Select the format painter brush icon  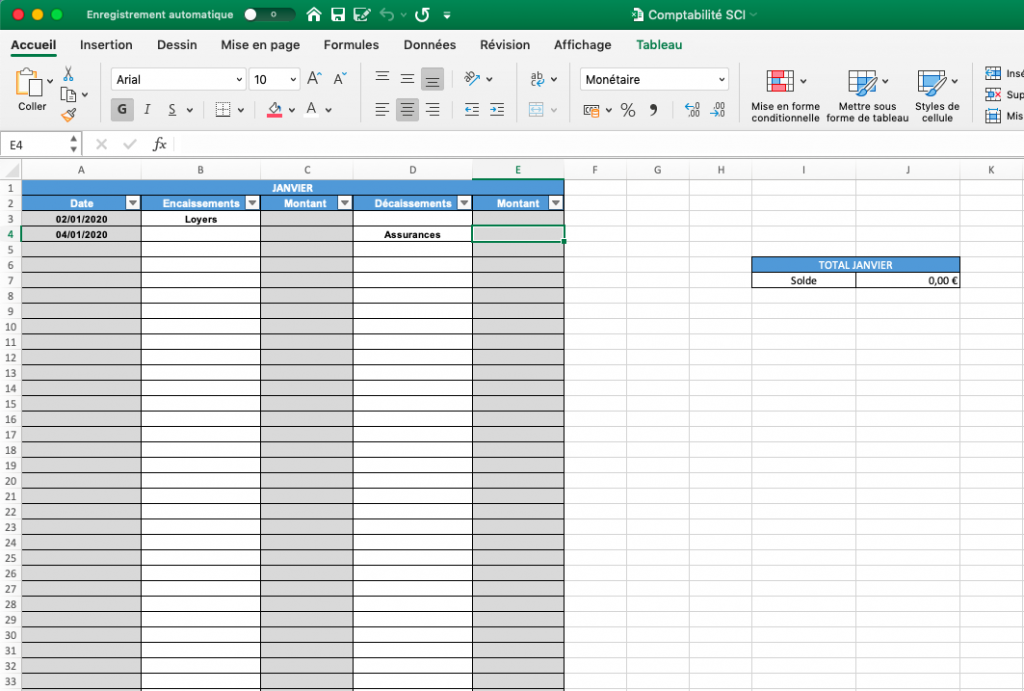click(68, 114)
